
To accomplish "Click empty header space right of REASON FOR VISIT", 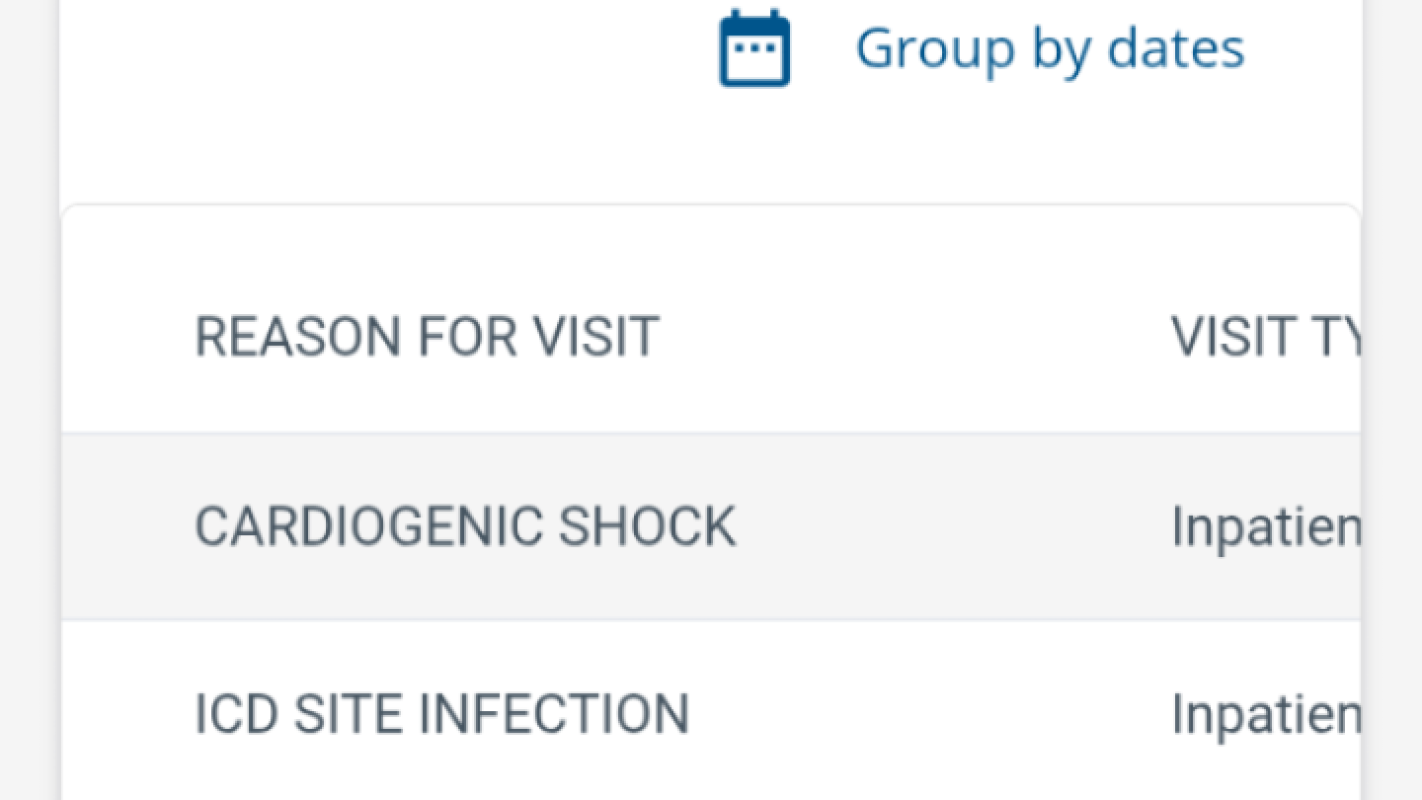I will tap(910, 336).
